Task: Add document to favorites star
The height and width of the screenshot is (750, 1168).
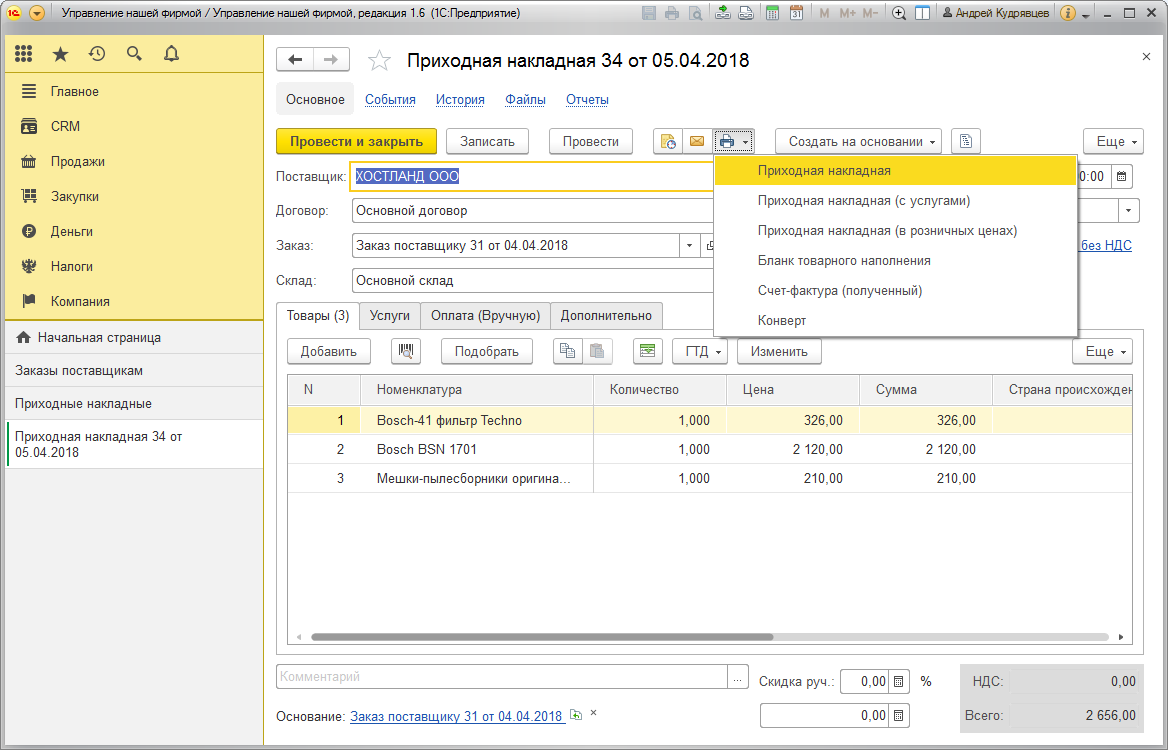Action: point(379,60)
